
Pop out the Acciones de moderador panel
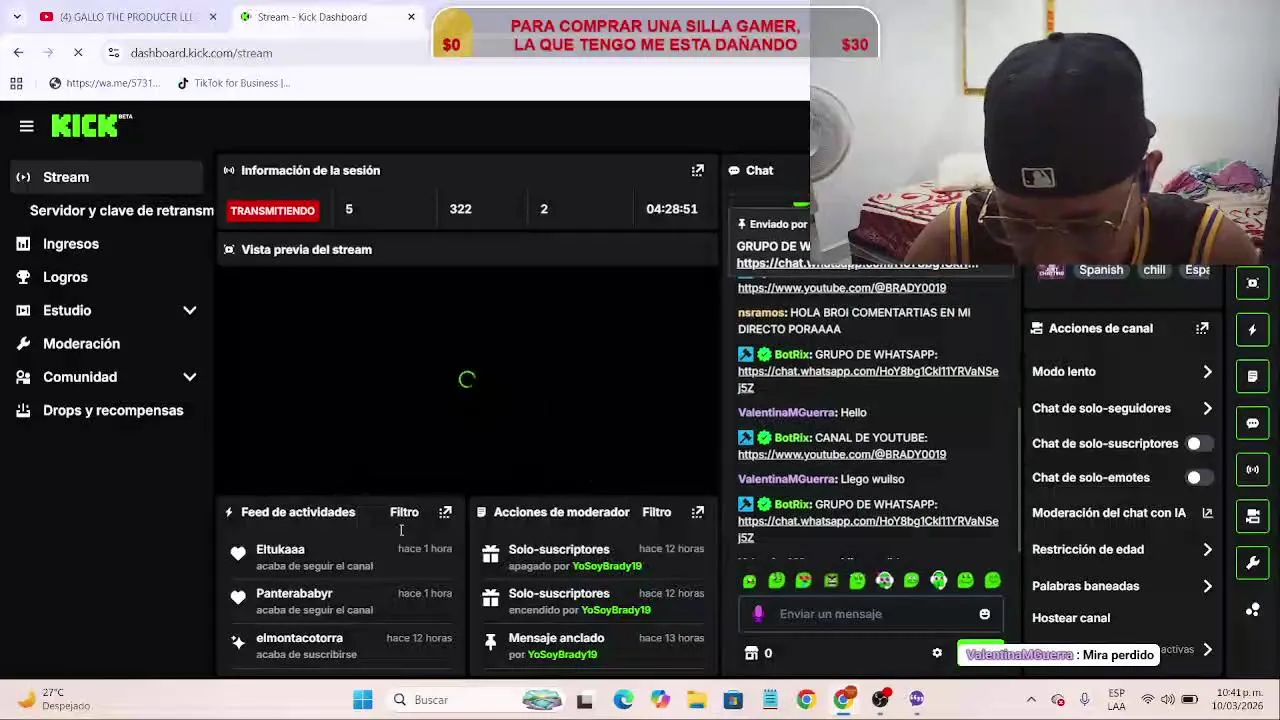click(x=698, y=512)
